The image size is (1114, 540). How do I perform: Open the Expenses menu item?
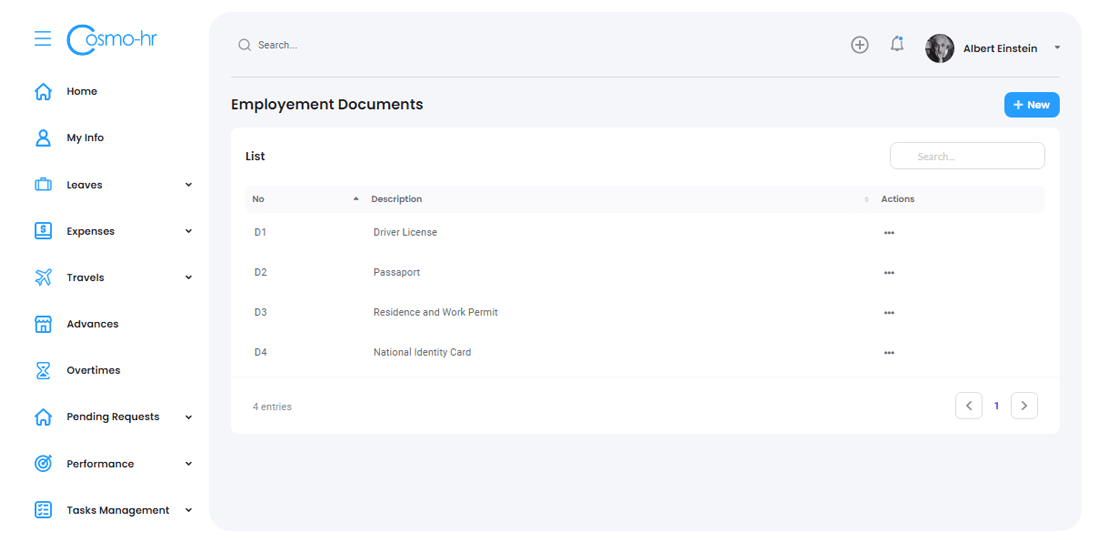click(x=91, y=231)
